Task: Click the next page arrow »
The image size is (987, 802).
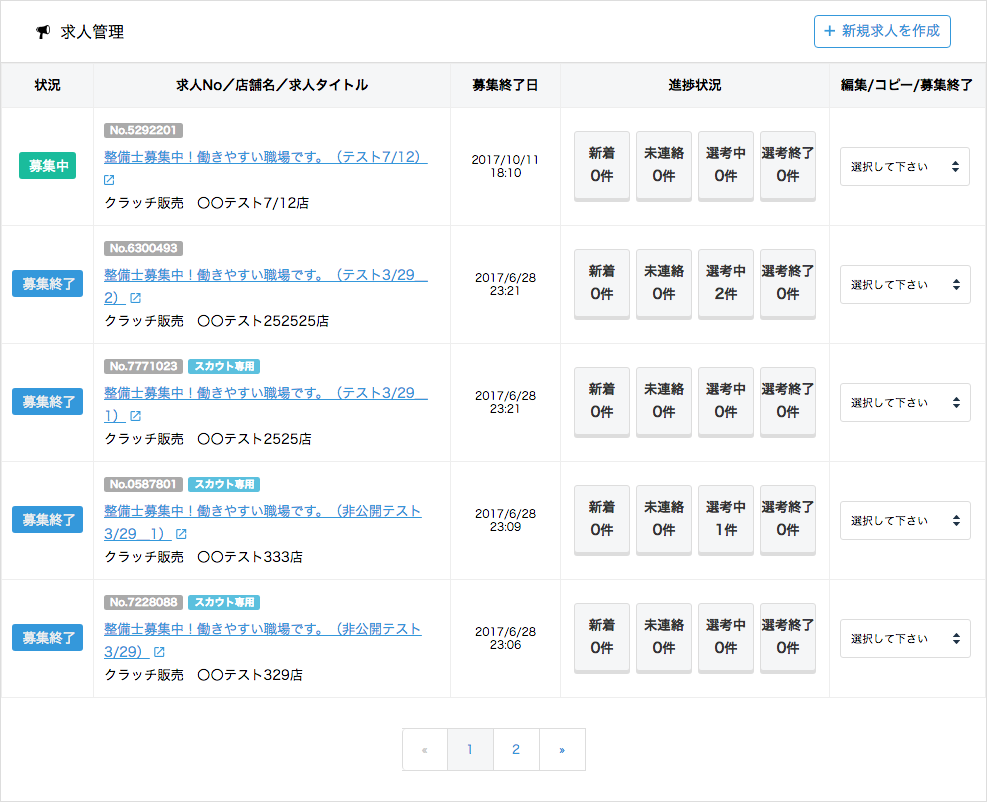Action: [562, 750]
